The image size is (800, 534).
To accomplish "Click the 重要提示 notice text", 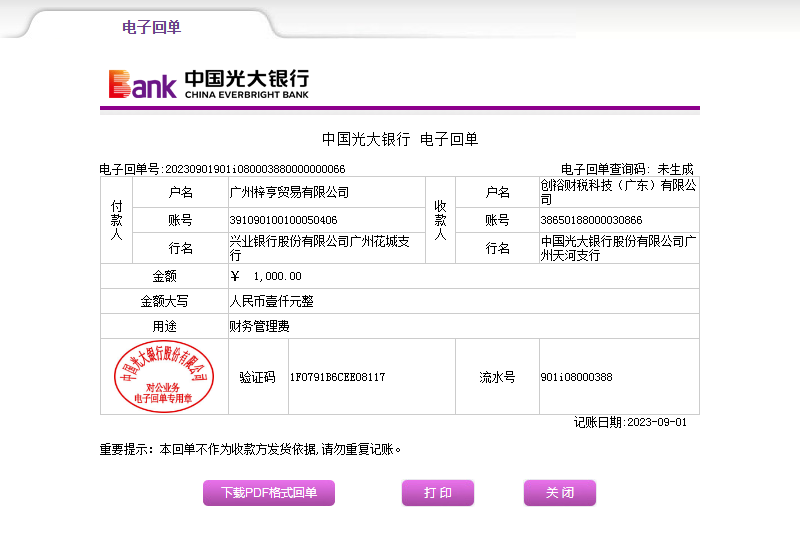I will click(251, 449).
